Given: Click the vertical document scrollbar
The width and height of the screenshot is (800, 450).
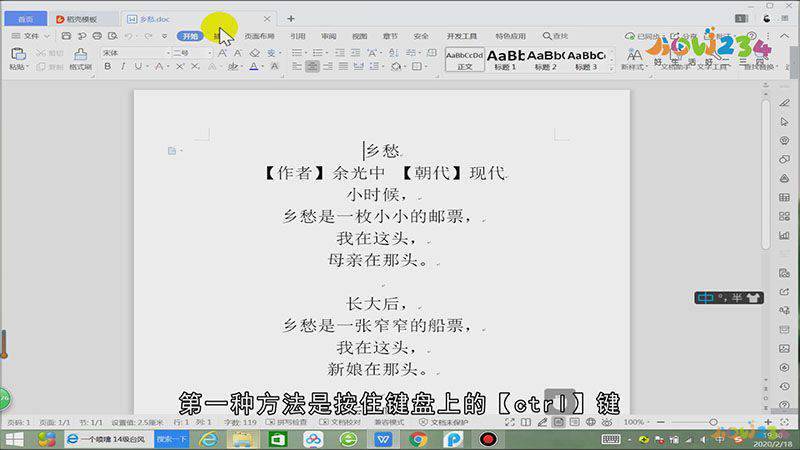Looking at the screenshot, I should (x=766, y=173).
